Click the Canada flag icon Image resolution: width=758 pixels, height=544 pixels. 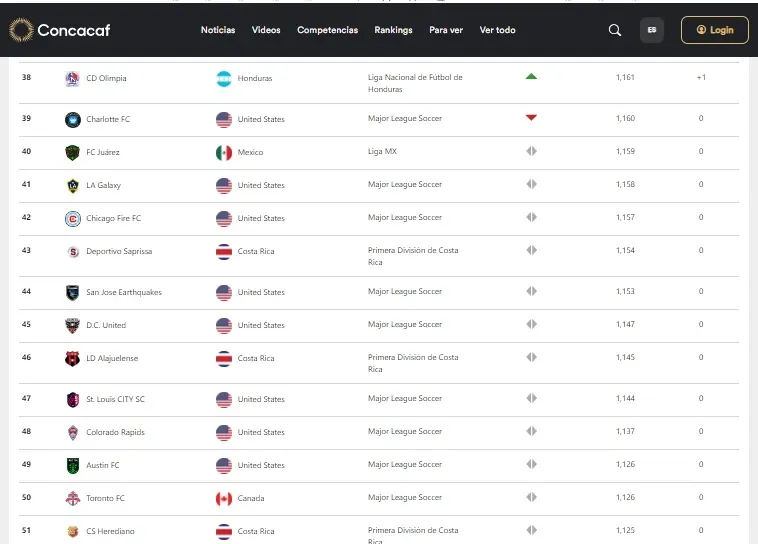[x=224, y=498]
